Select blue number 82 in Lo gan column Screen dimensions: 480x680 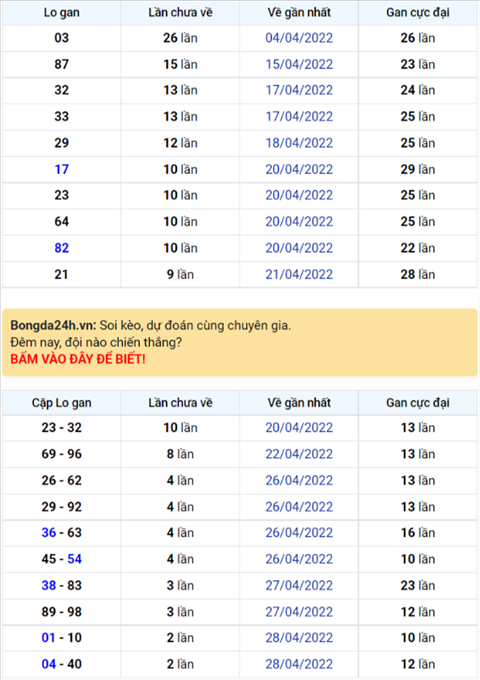(x=62, y=248)
